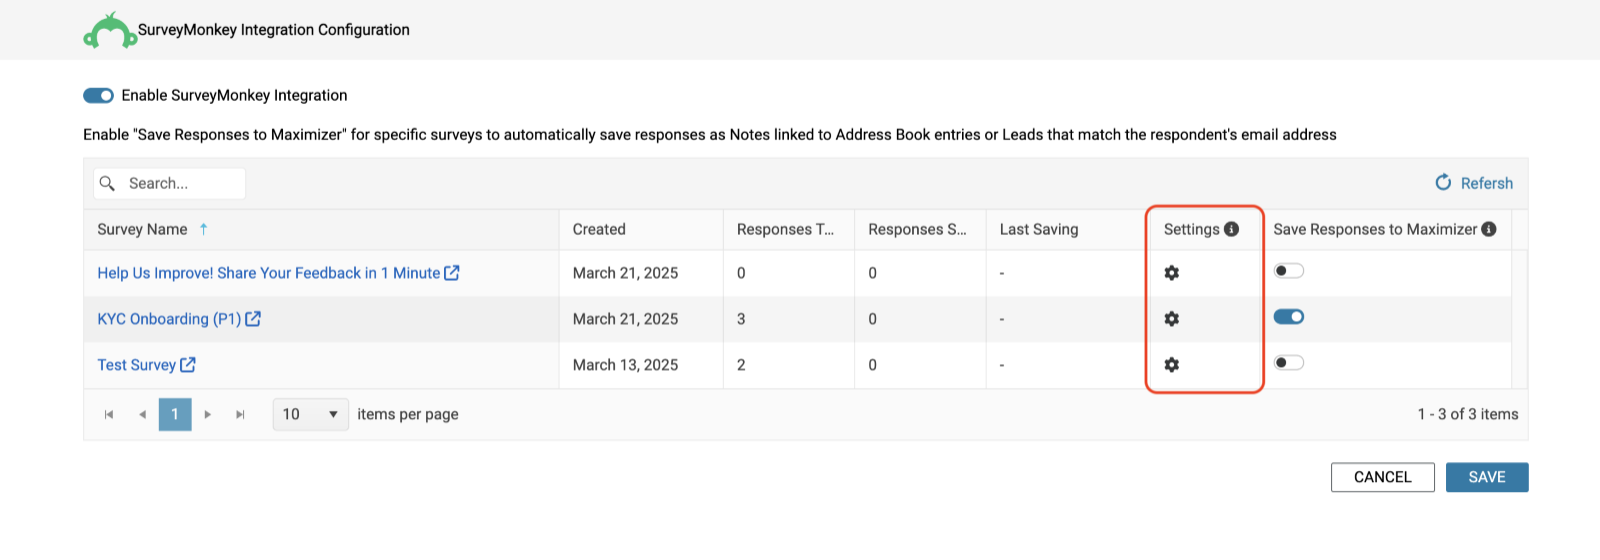The image size is (1600, 560).
Task: Open the Test Survey link
Action: 136,365
